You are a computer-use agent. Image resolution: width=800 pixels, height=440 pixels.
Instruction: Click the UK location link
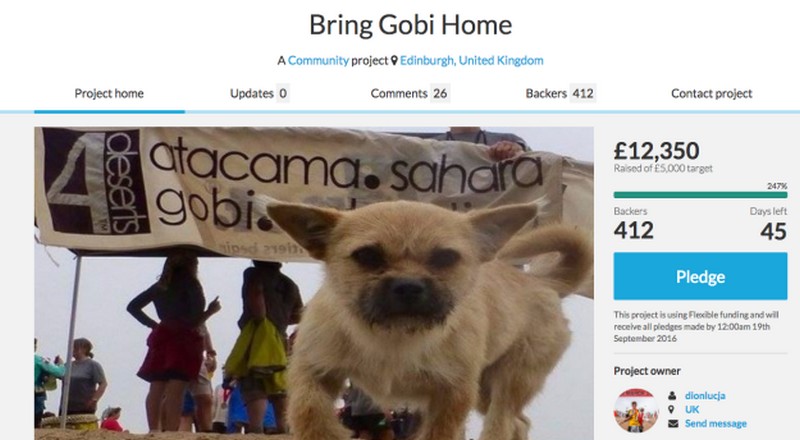(692, 409)
